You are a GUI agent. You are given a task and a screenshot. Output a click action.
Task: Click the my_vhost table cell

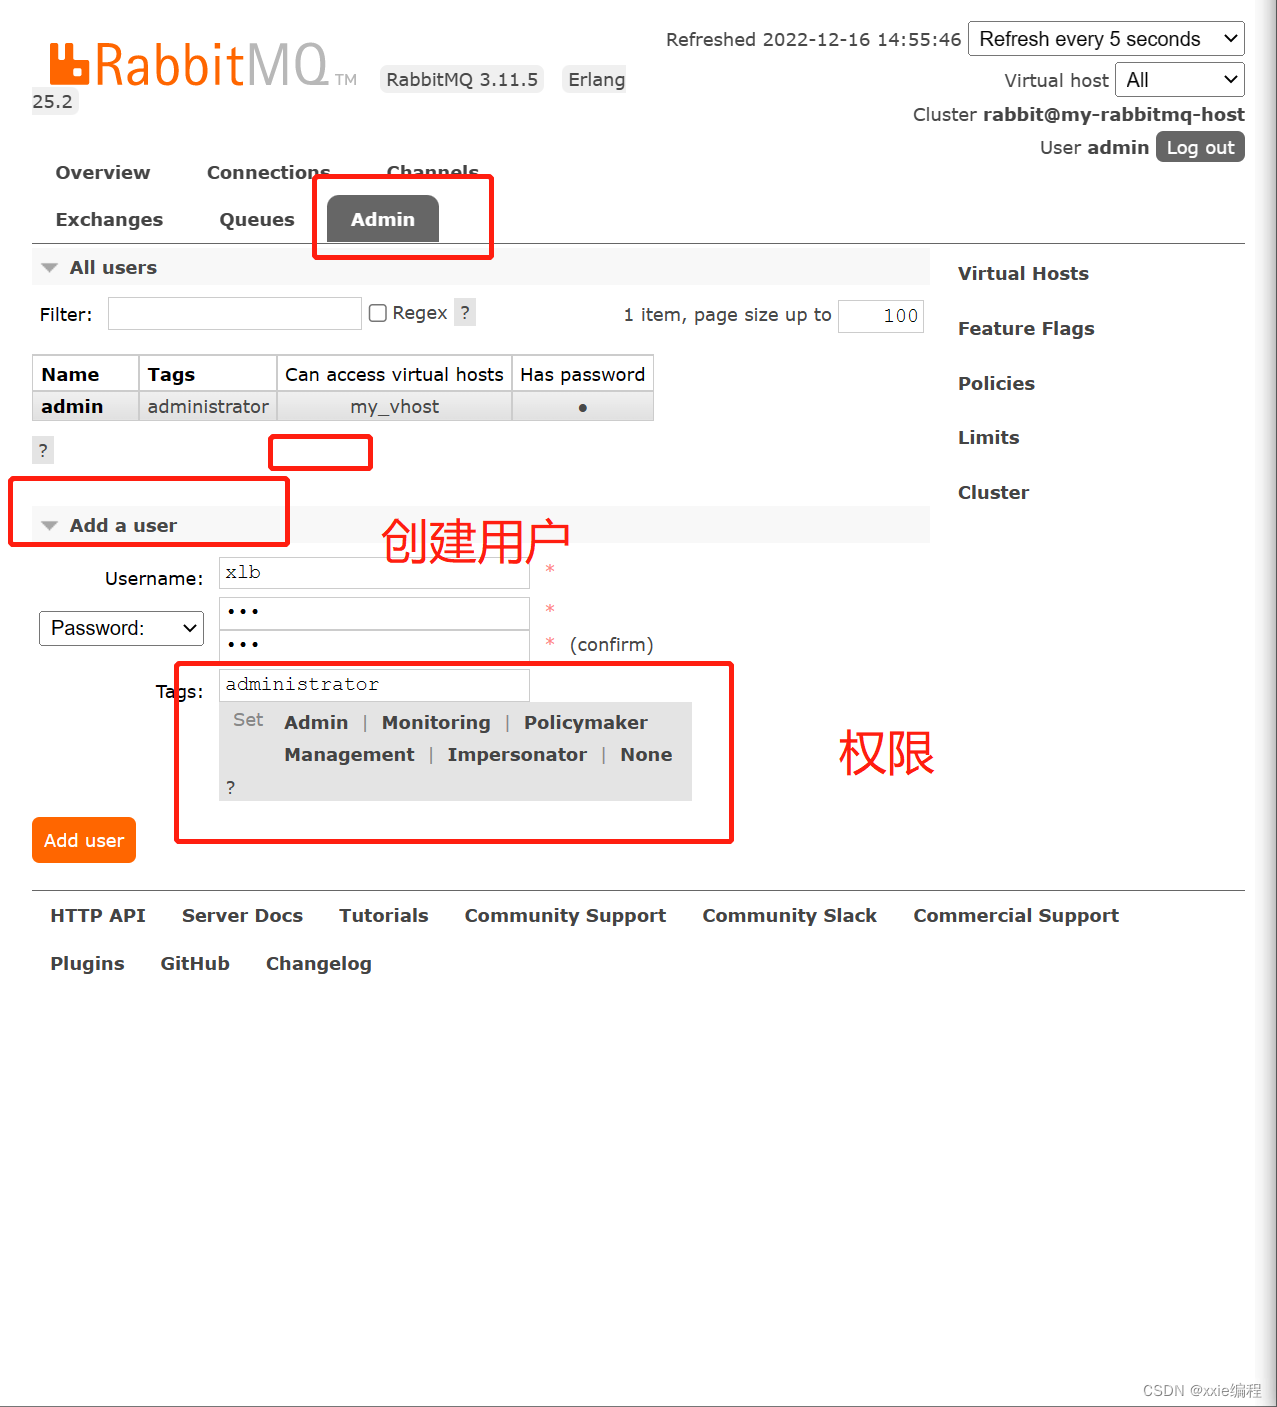point(394,406)
